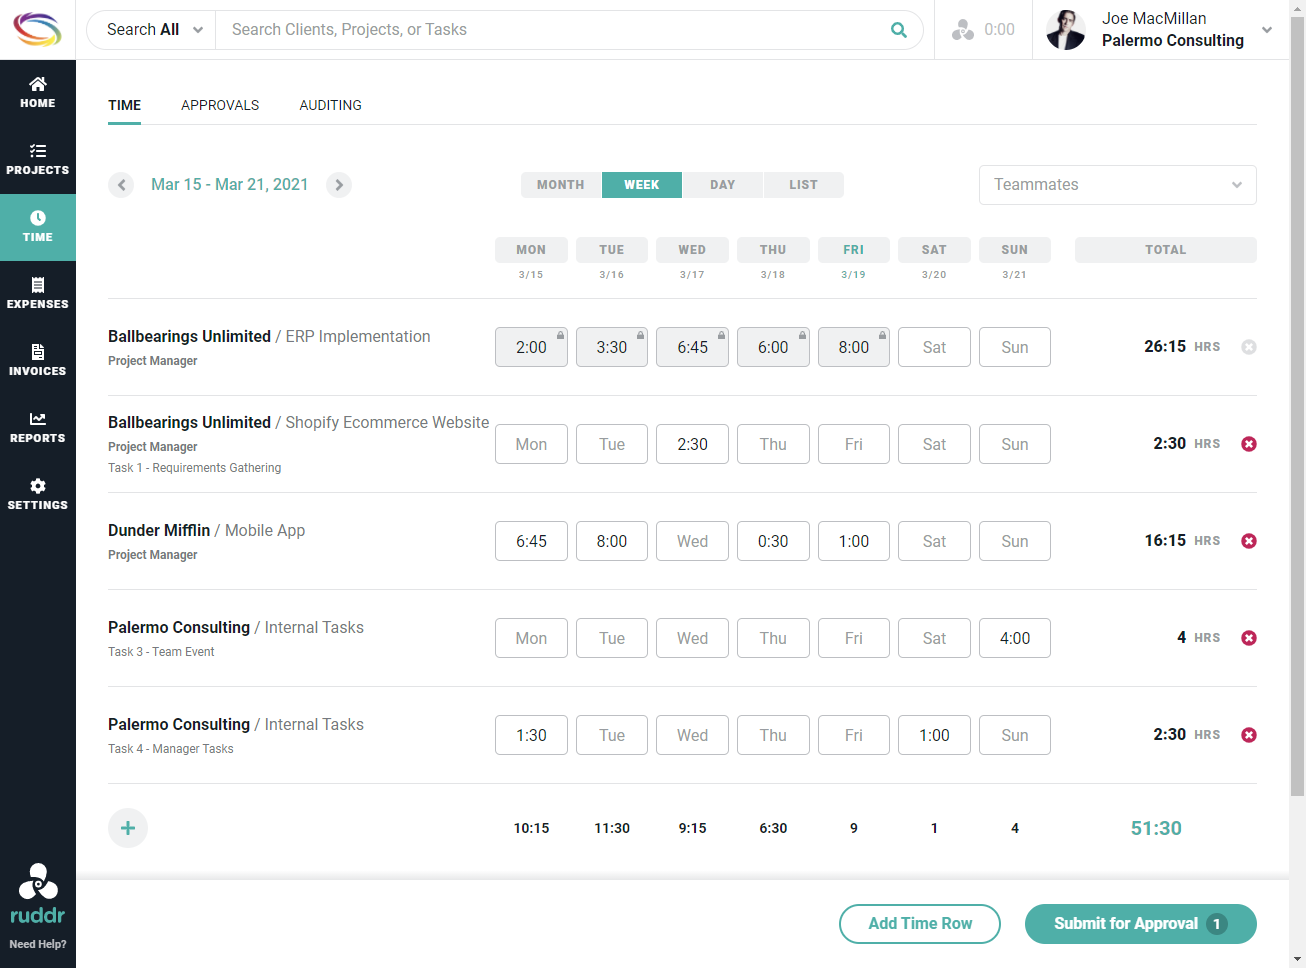Click the Ruddr logo at sidebar bottom
The width and height of the screenshot is (1306, 968).
[38, 895]
